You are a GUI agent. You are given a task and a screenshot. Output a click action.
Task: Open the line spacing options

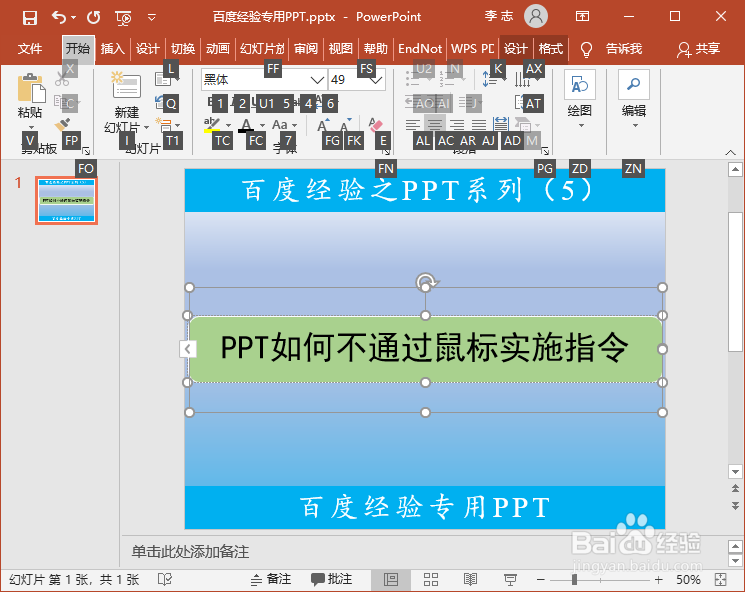(x=489, y=79)
